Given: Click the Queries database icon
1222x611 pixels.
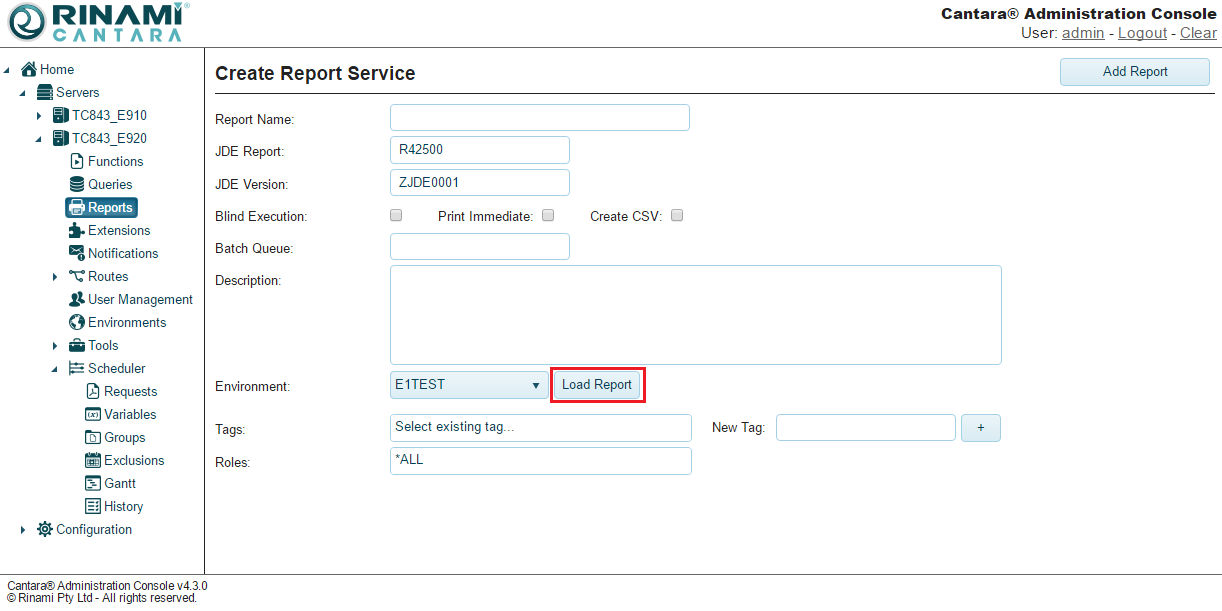Looking at the screenshot, I should coord(77,184).
